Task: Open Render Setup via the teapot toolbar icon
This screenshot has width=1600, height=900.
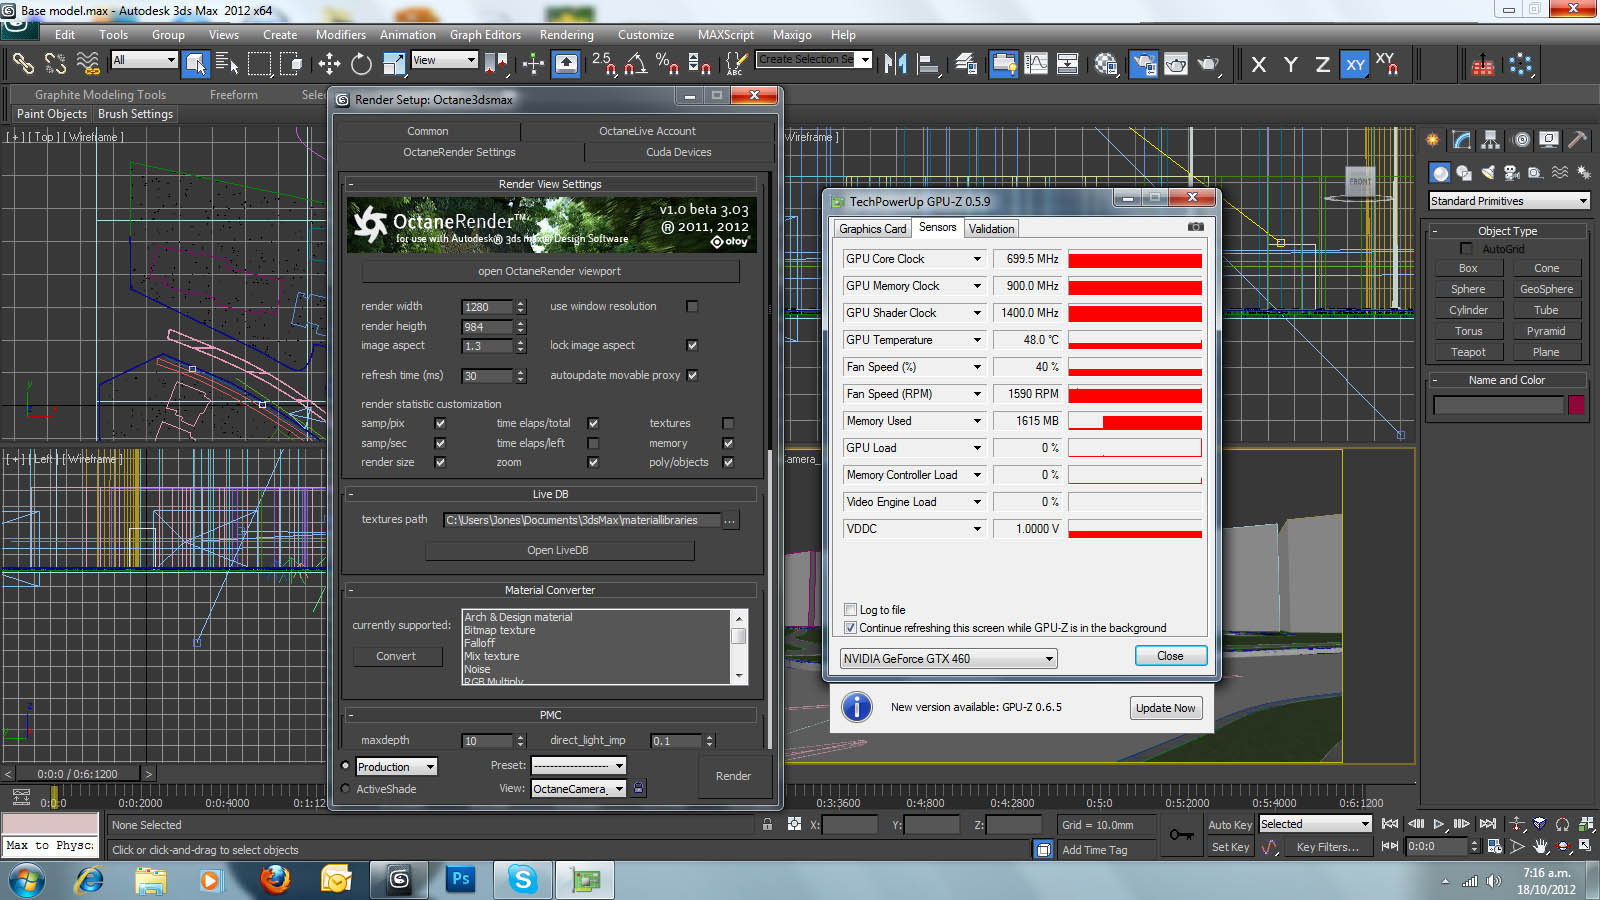Action: click(x=1143, y=64)
